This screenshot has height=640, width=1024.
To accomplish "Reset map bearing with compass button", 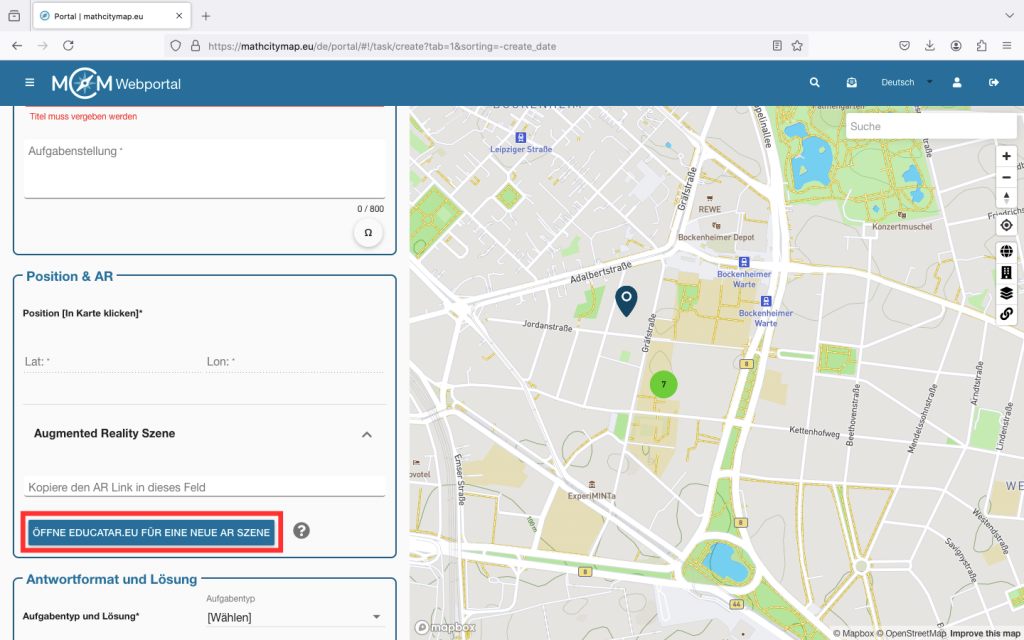I will (x=1006, y=198).
